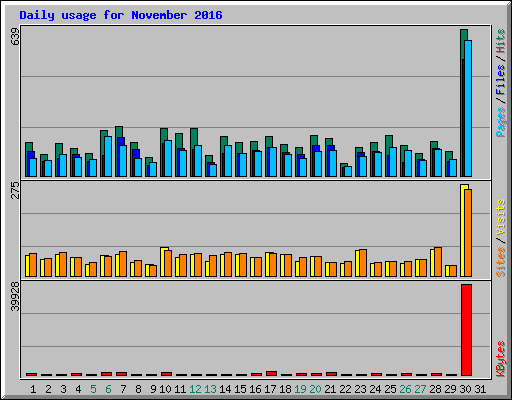Viewport: 512px width, 400px height.
Task: Click the green hits bar for day 7
Action: 119,132
